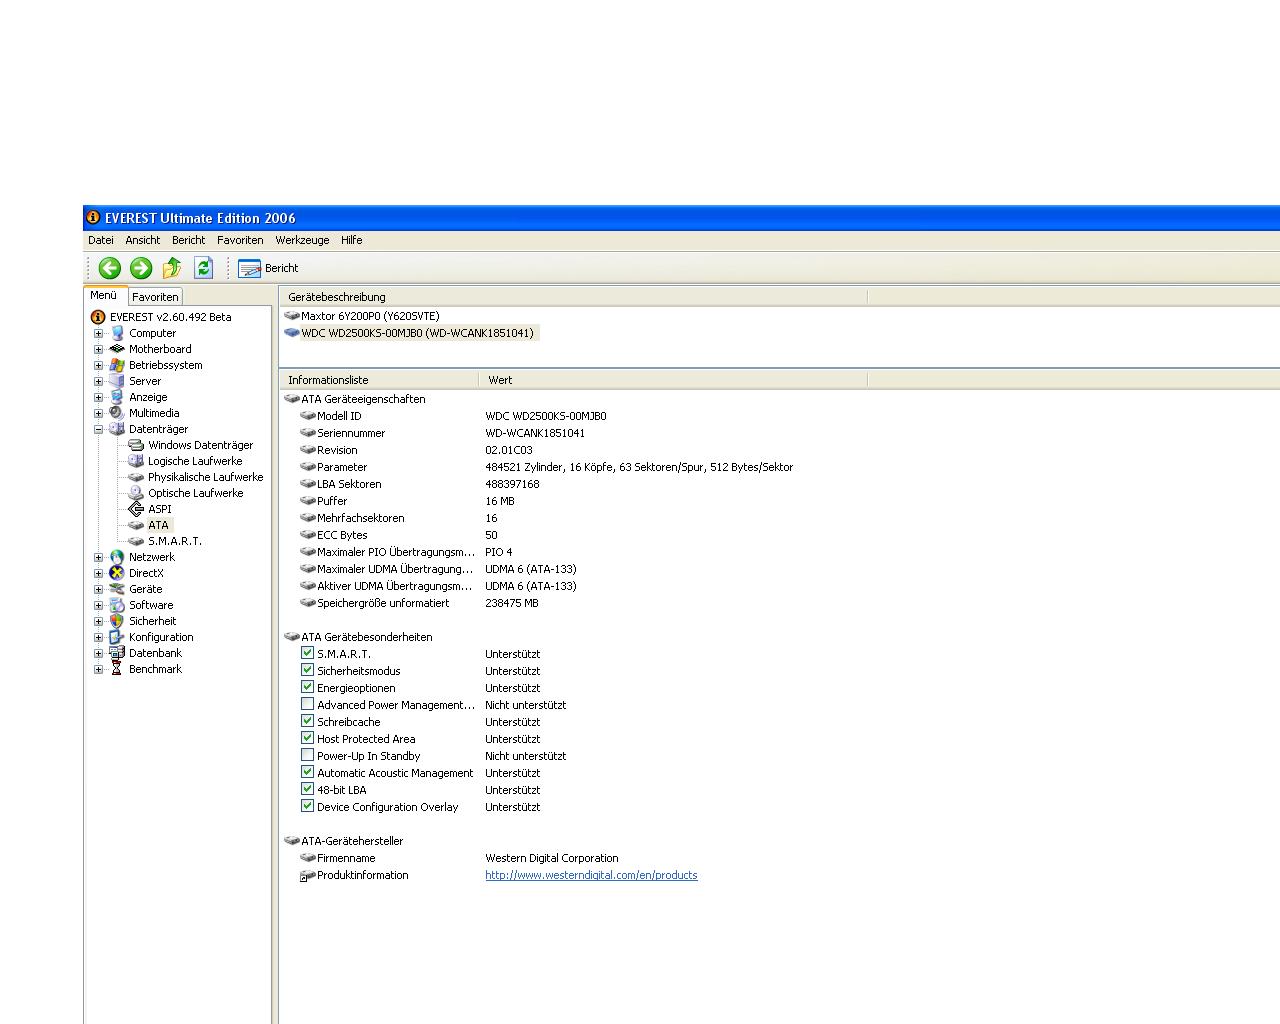The width and height of the screenshot is (1280, 1024).
Task: Select the Konfiguration tree icon
Action: coord(117,637)
